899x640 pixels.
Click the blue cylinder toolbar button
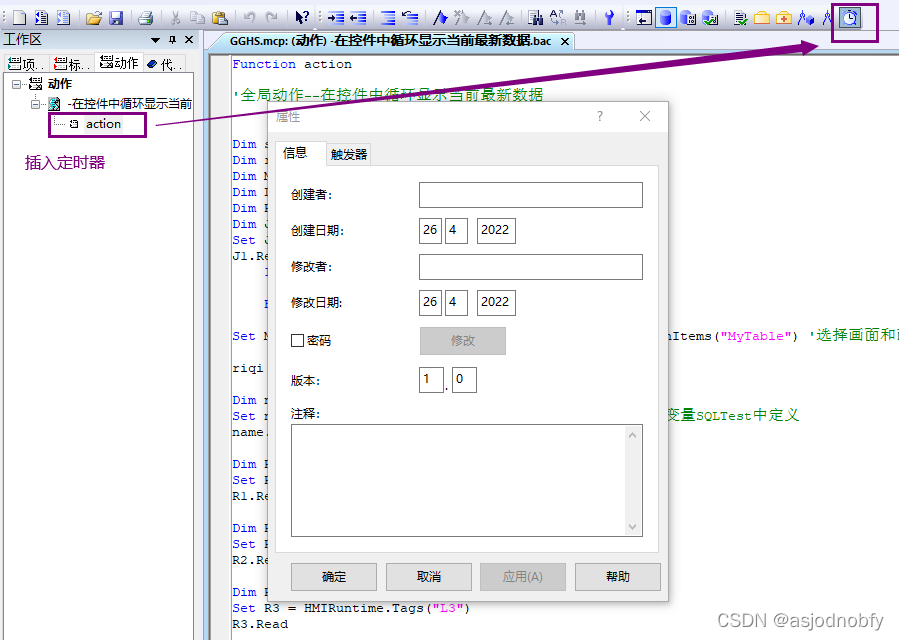[x=666, y=18]
